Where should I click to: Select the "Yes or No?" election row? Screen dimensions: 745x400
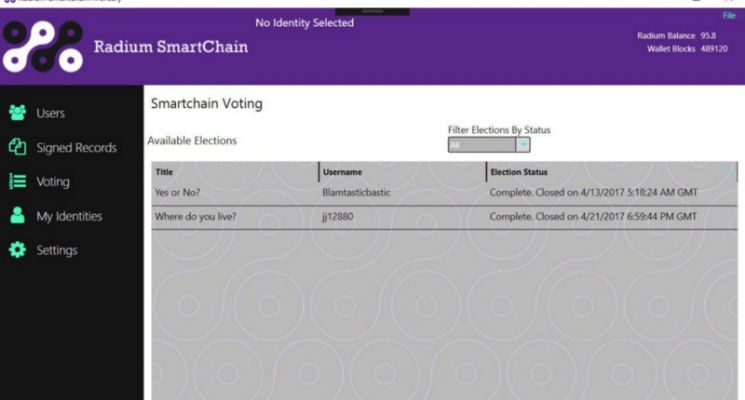[181, 192]
